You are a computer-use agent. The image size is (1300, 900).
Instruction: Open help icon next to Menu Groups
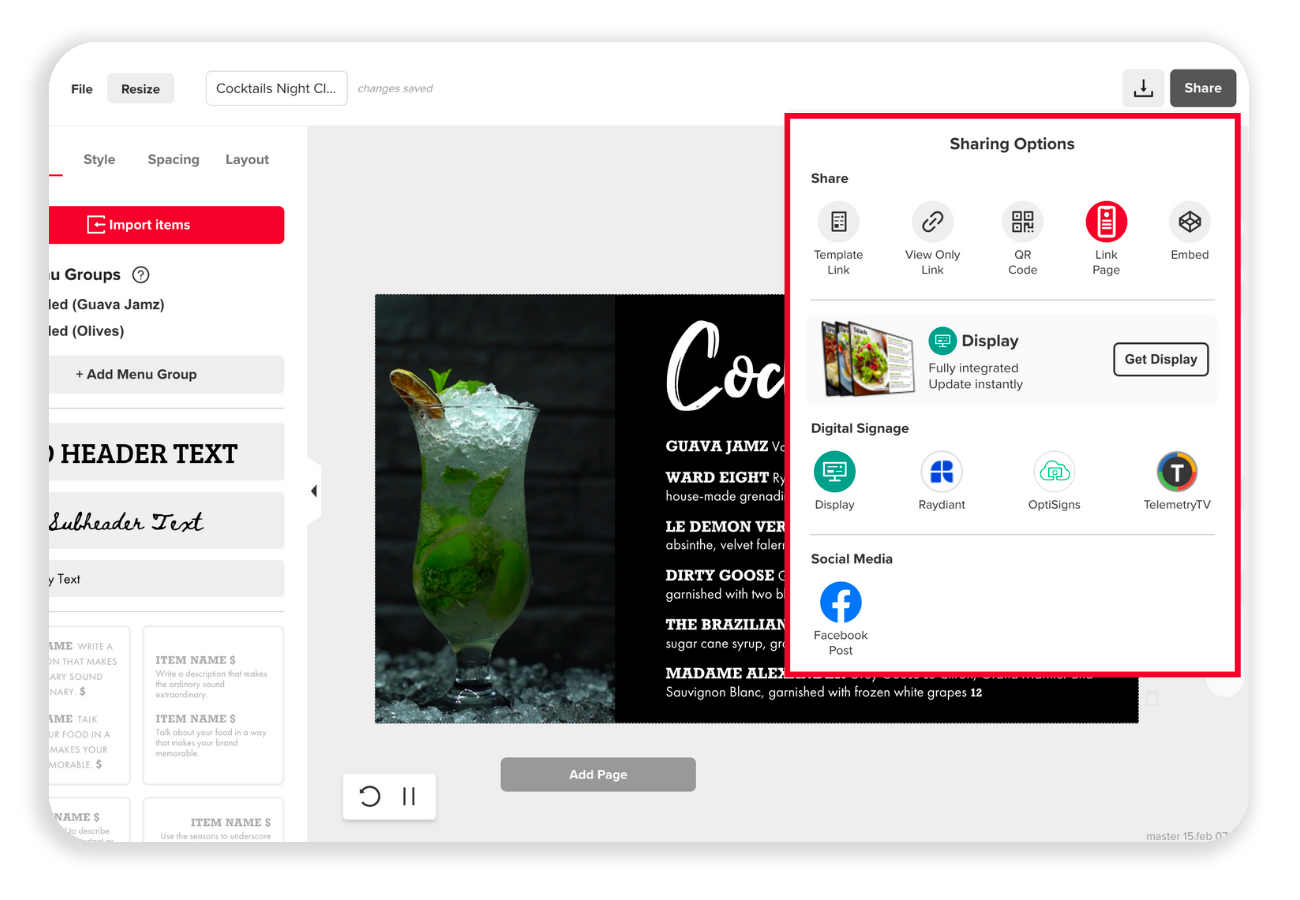point(141,275)
